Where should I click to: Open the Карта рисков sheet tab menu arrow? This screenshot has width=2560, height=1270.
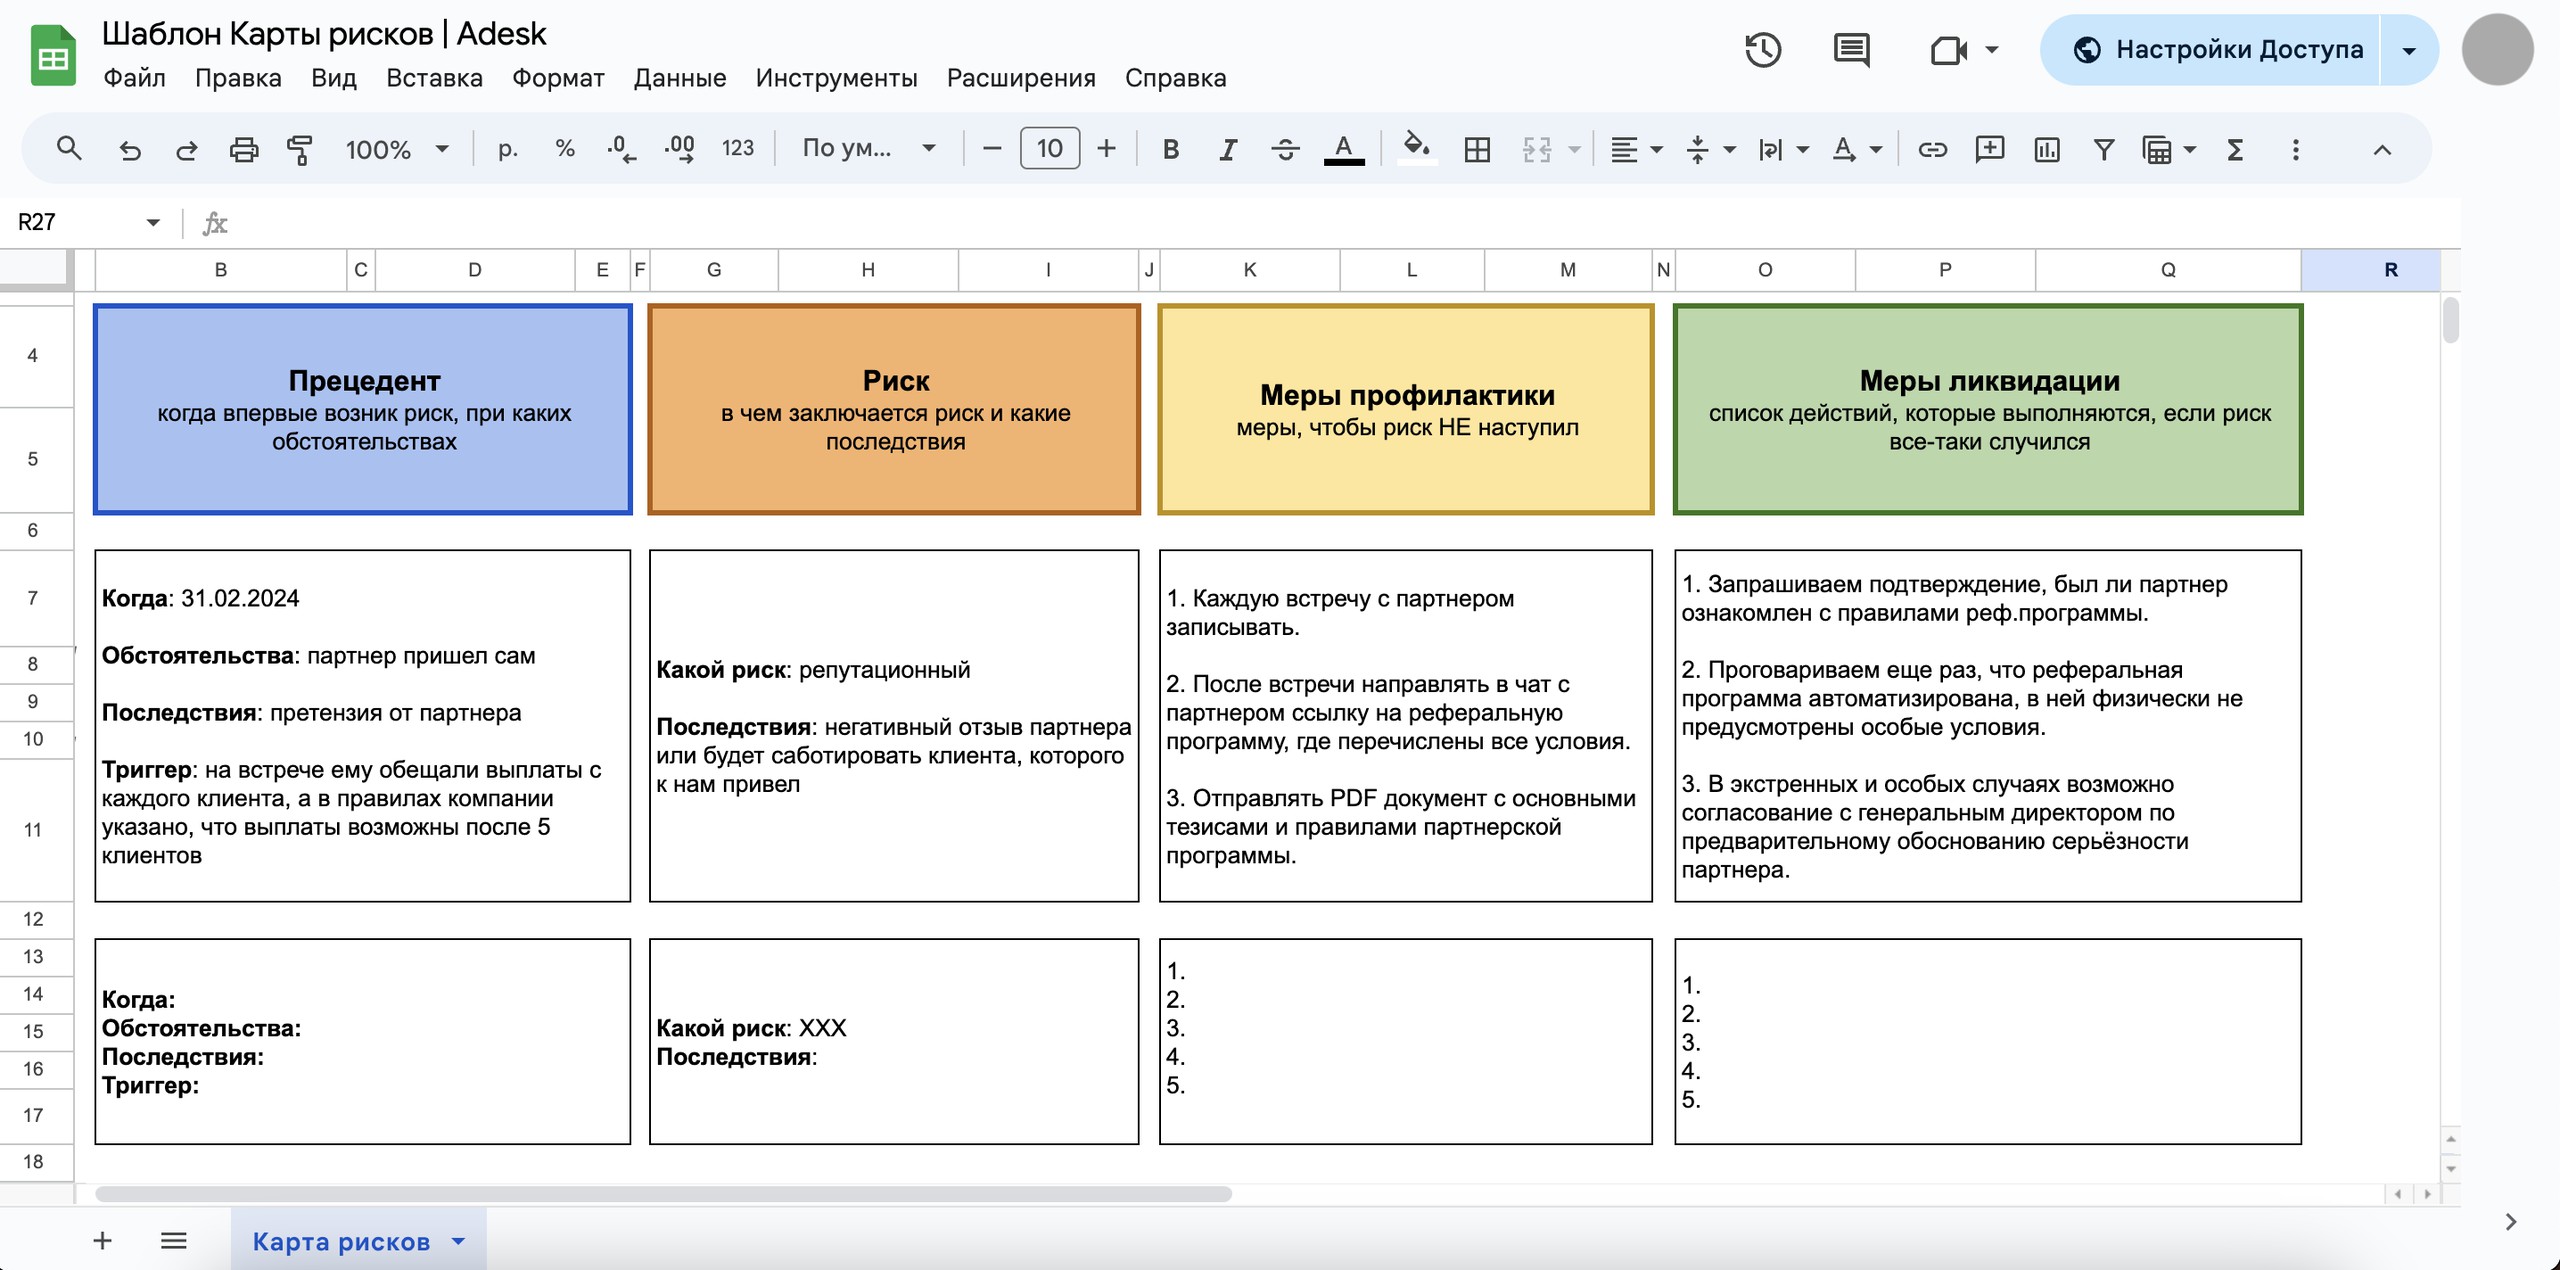pyautogui.click(x=458, y=1241)
